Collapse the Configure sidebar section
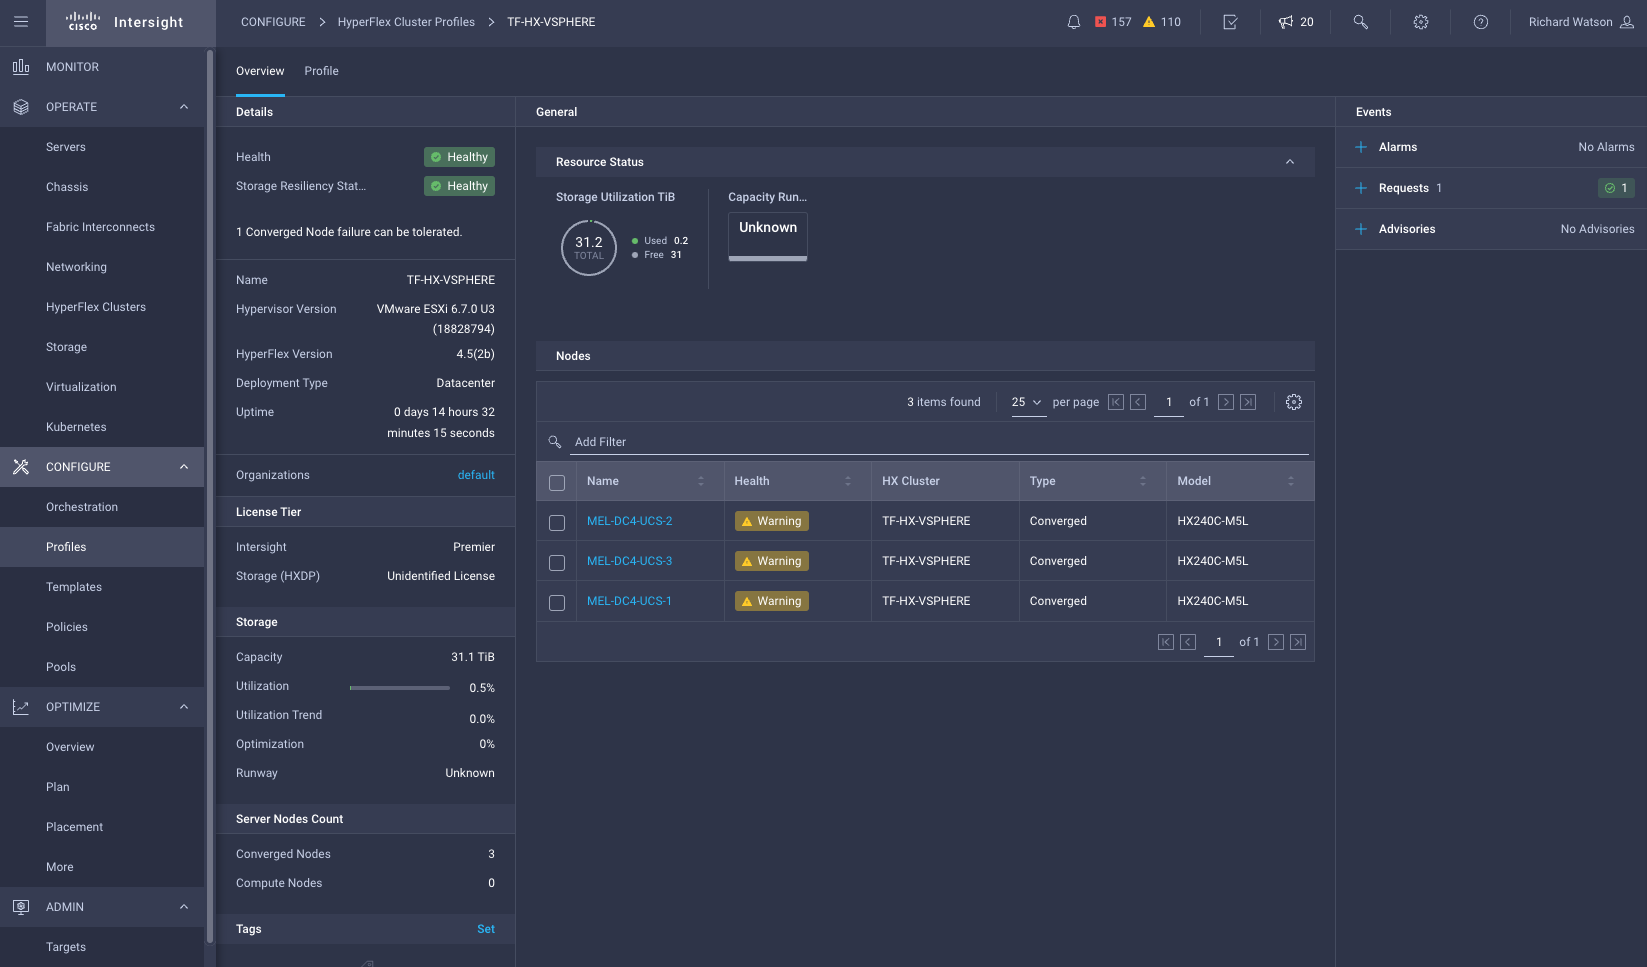Image resolution: width=1647 pixels, height=967 pixels. [184, 467]
